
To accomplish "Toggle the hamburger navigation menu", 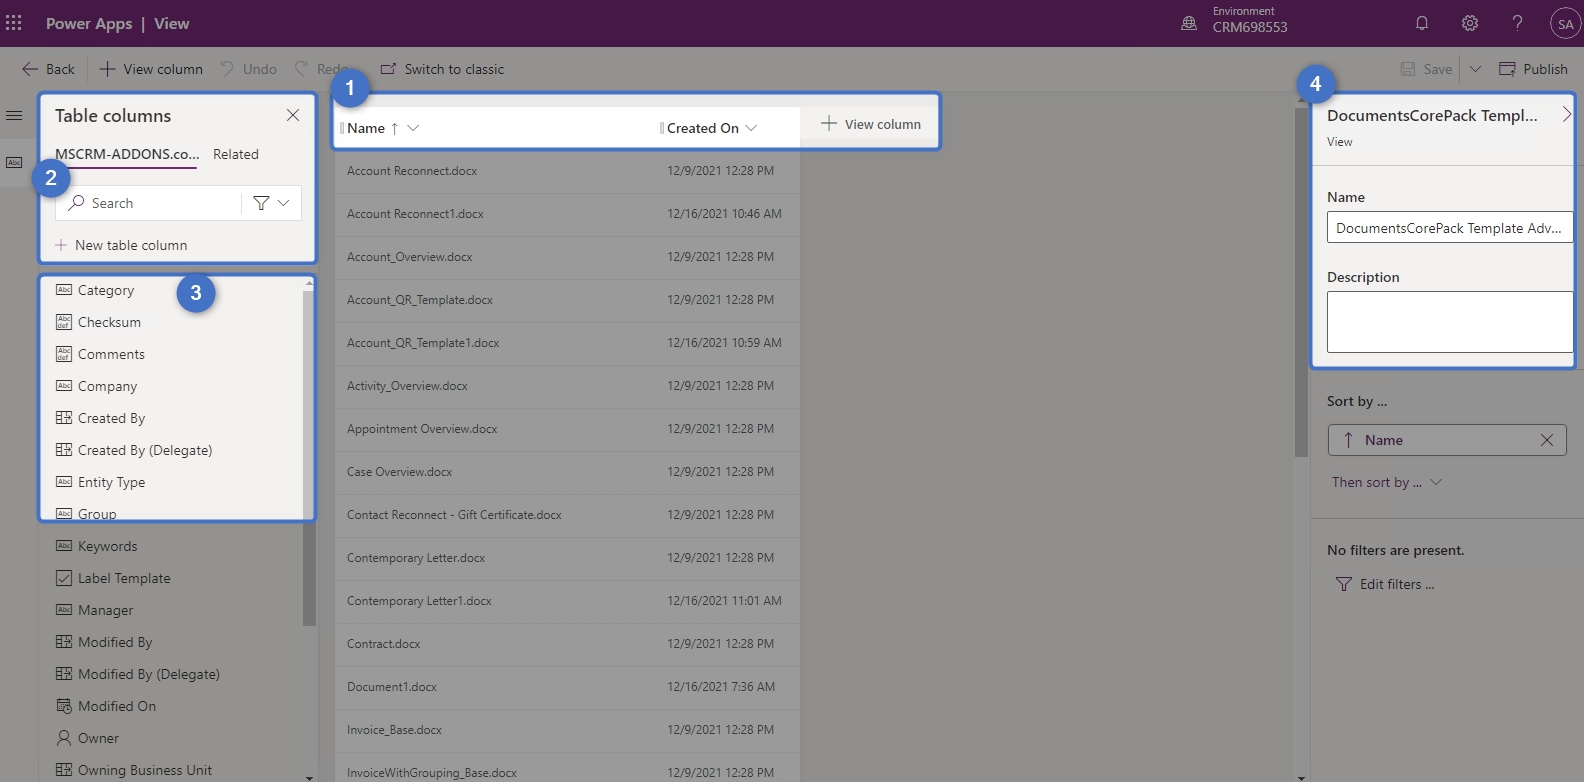I will [x=14, y=116].
